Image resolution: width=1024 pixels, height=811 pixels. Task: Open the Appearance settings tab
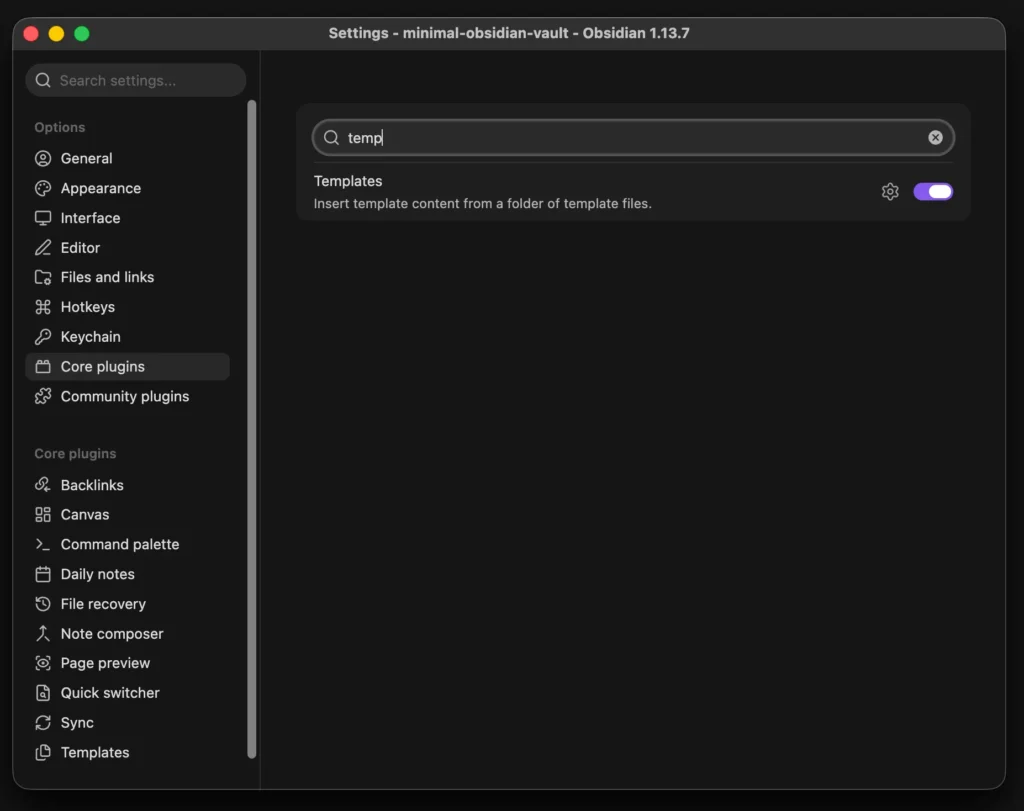pyautogui.click(x=127, y=188)
